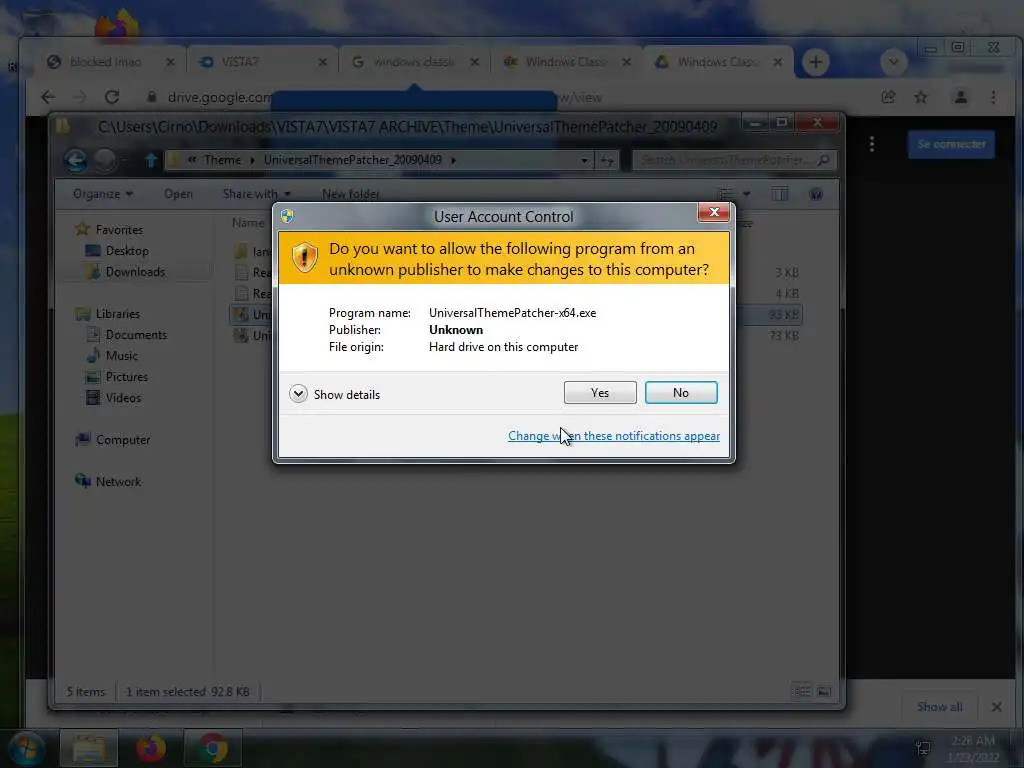
Task: Open Change when these notifications appear link
Action: click(x=613, y=436)
